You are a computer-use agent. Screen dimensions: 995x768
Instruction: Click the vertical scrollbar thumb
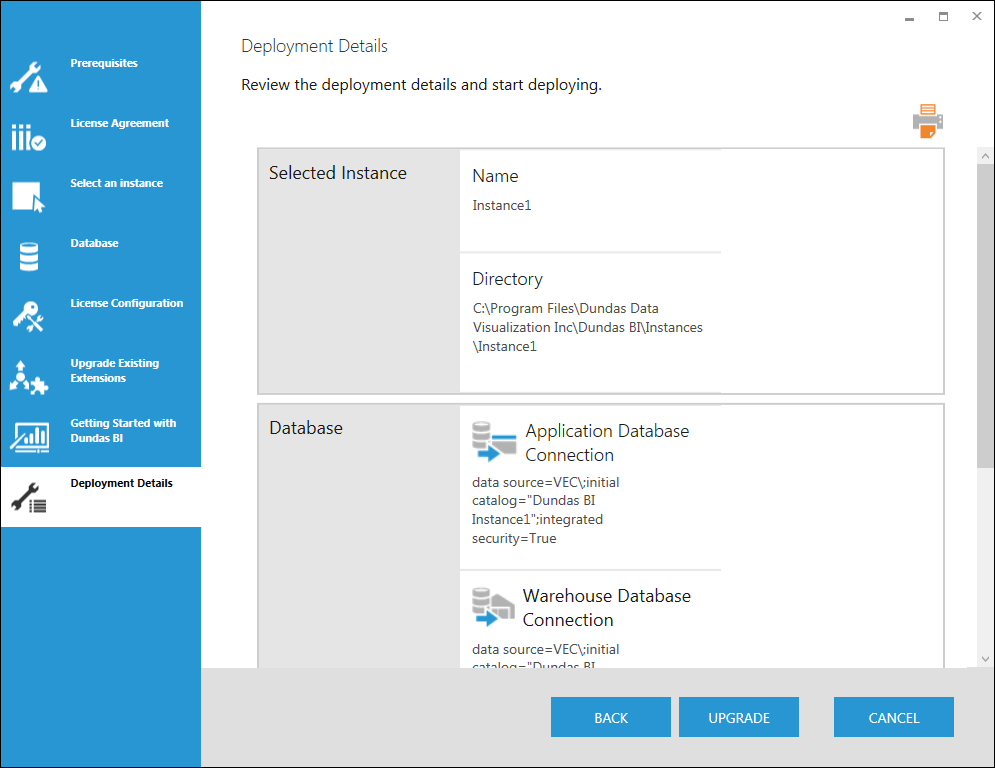coord(985,316)
